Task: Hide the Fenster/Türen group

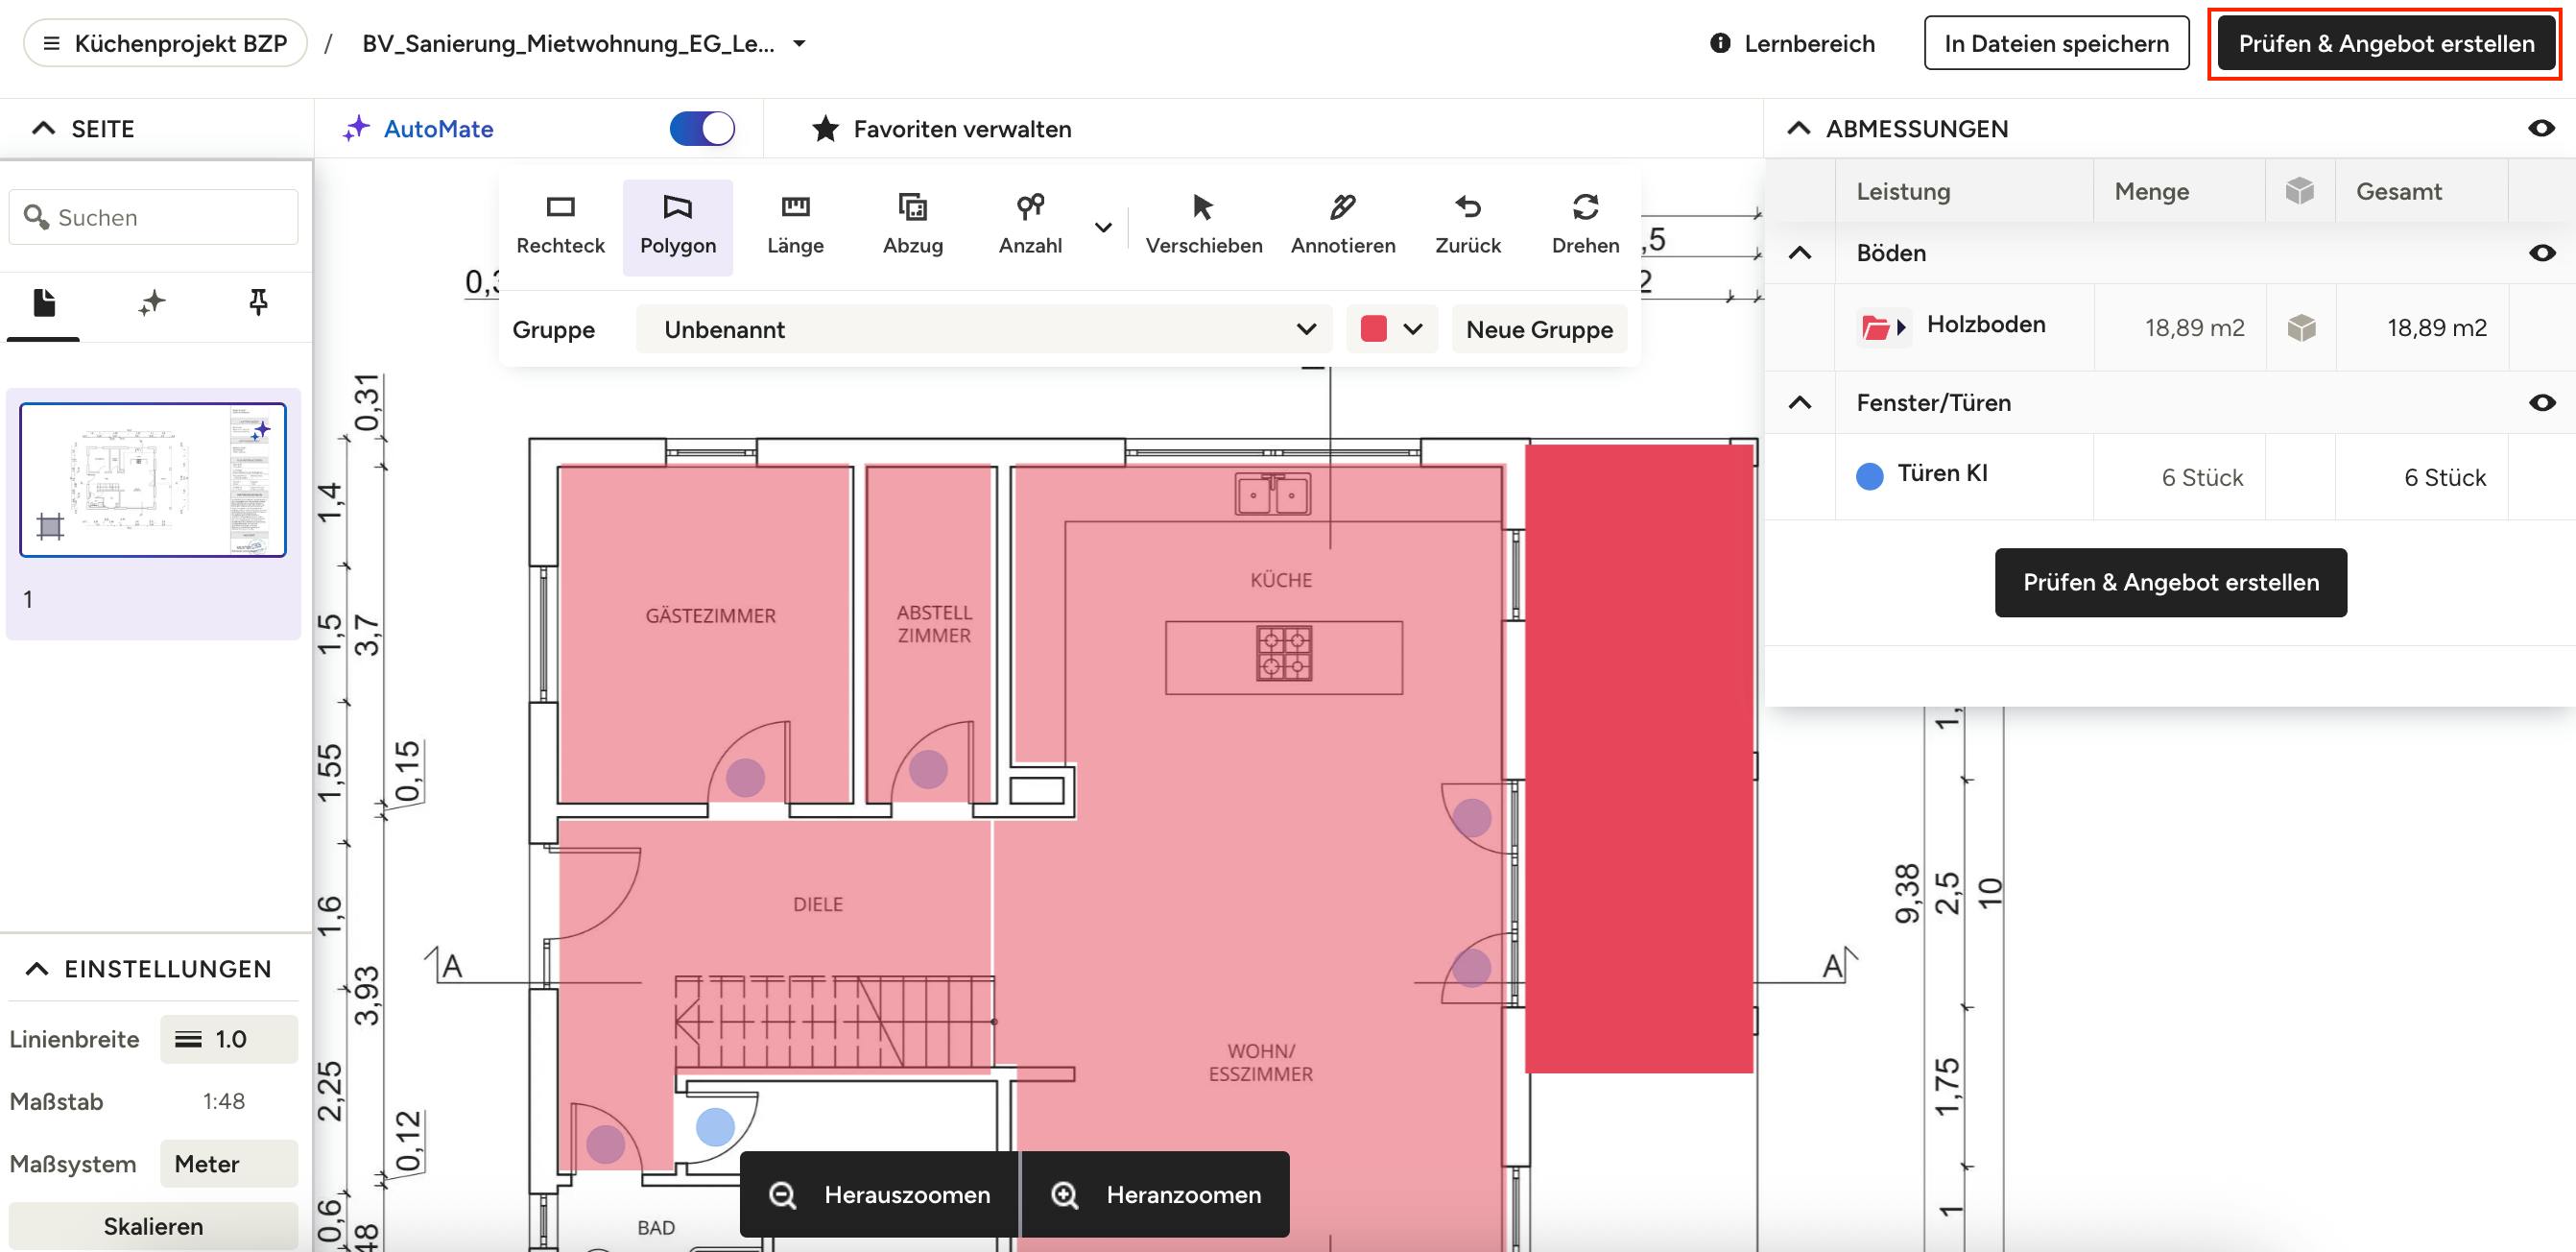Action: [x=2541, y=403]
